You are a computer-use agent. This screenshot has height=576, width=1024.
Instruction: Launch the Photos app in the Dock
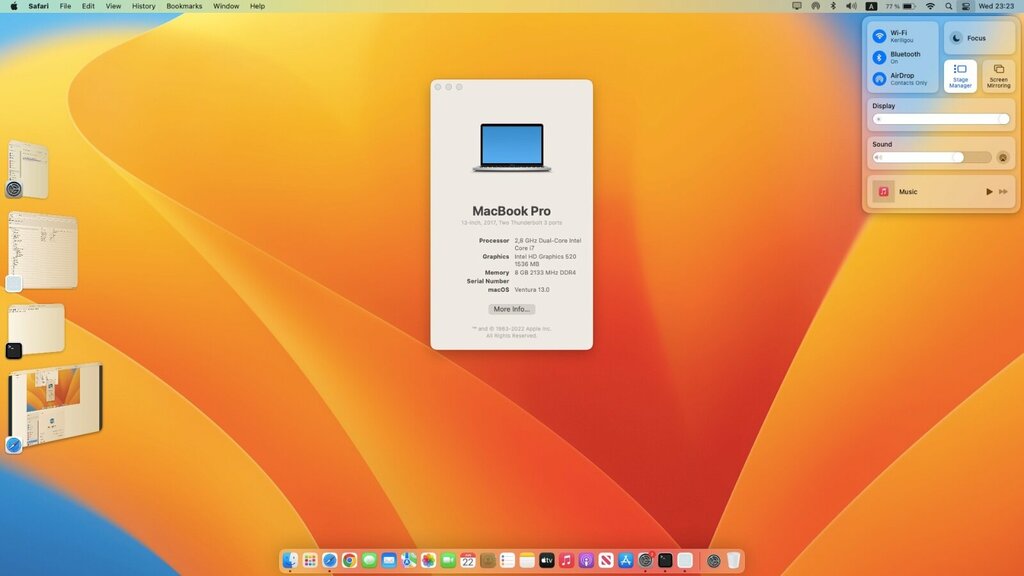coord(428,561)
